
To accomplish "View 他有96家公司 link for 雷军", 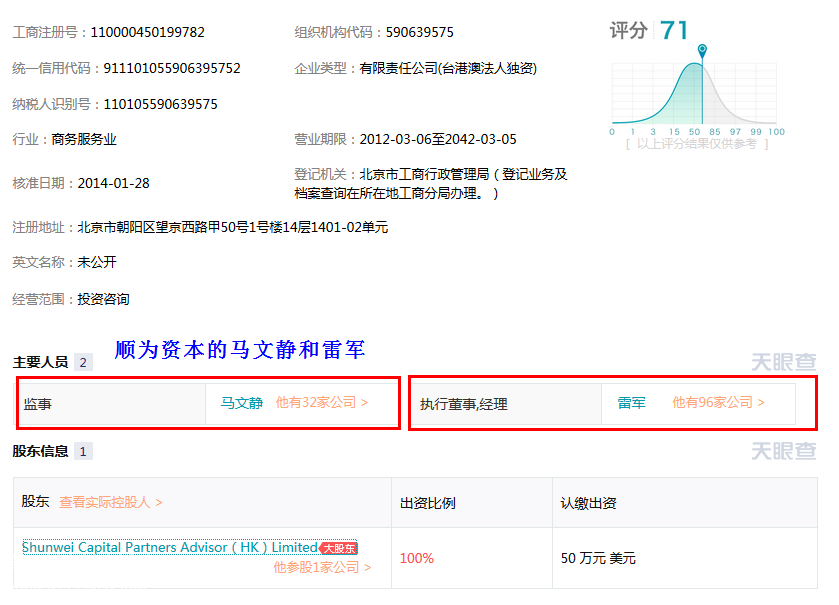I will coord(719,403).
